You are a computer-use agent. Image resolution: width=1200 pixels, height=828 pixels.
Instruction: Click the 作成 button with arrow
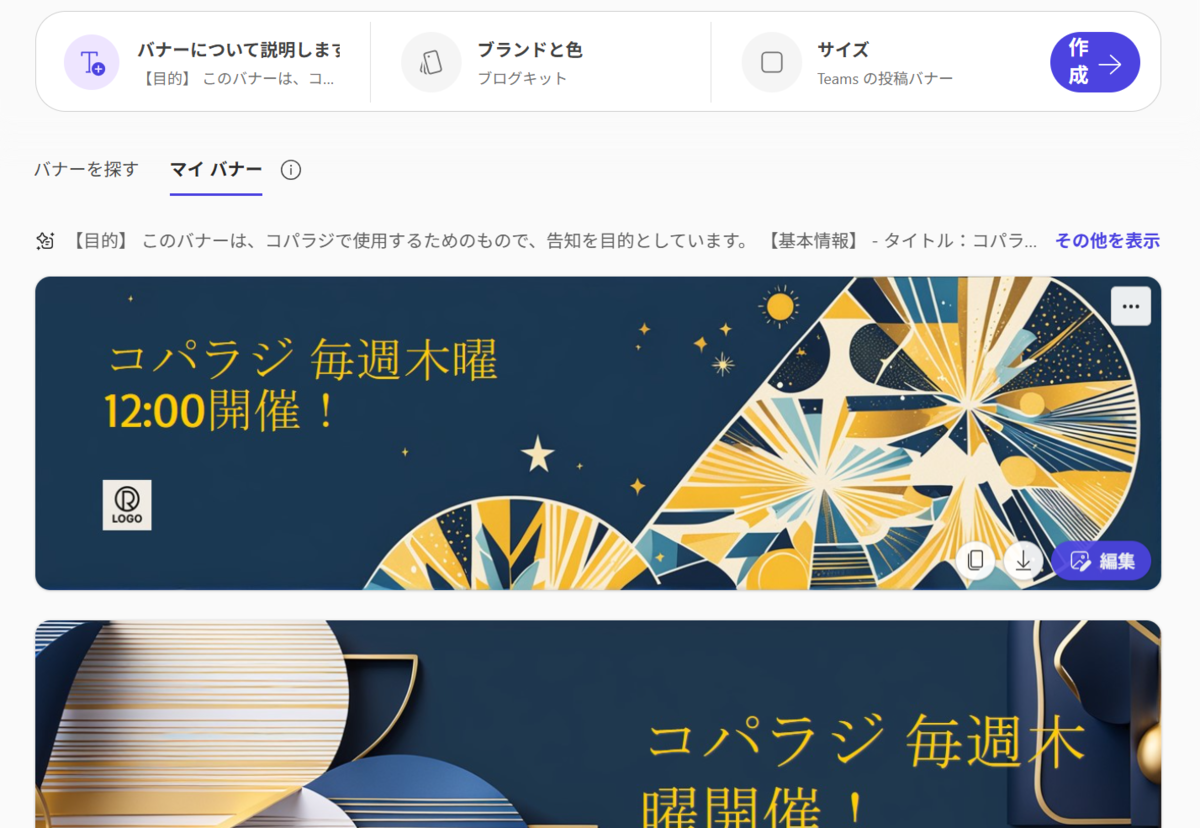(x=1095, y=62)
